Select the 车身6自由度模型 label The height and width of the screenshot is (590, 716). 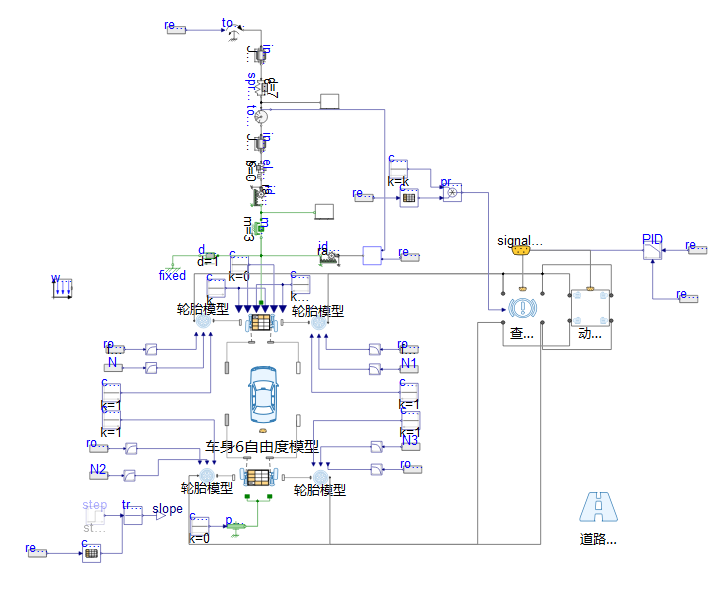pyautogui.click(x=262, y=446)
